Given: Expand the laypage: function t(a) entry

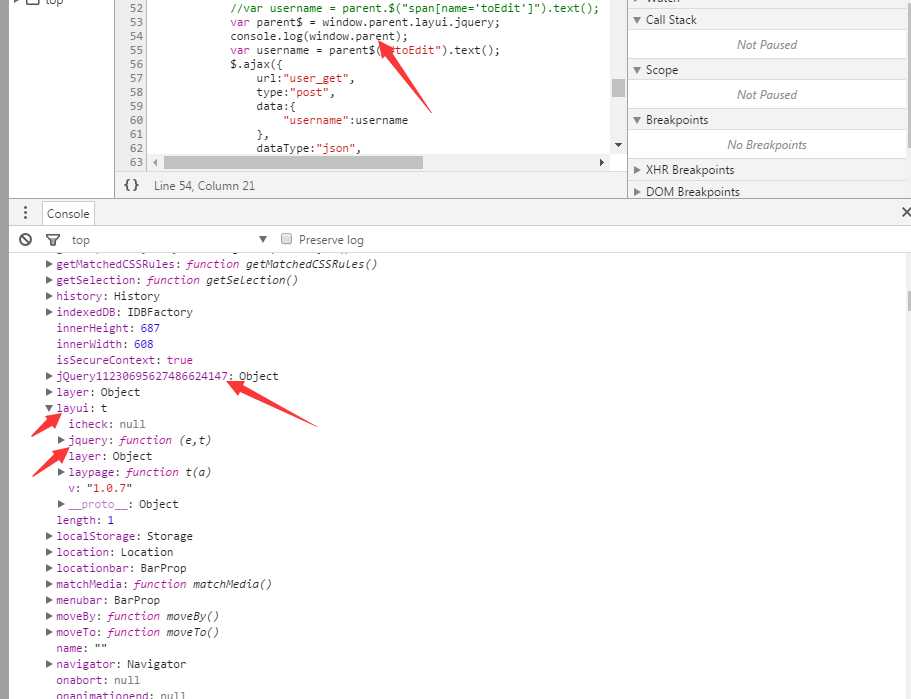Looking at the screenshot, I should (x=62, y=472).
